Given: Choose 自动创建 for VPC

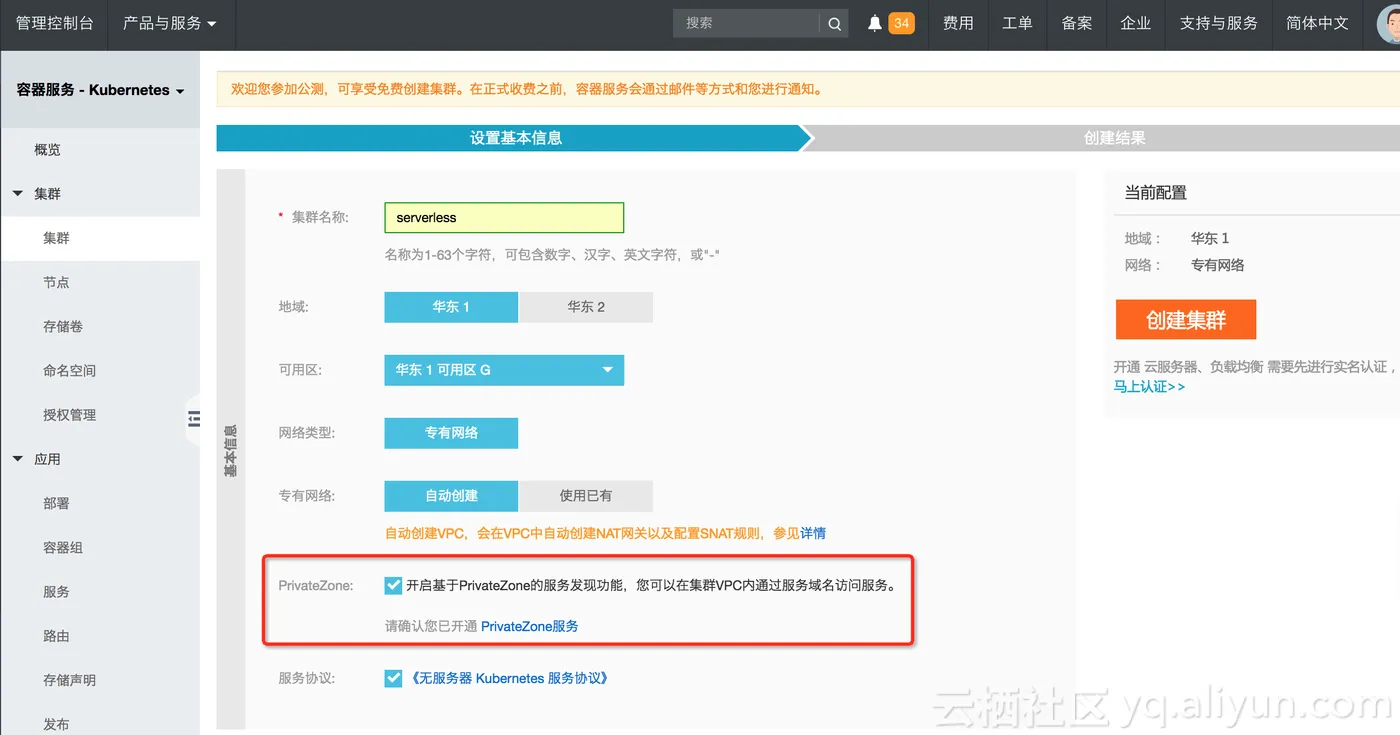Looking at the screenshot, I should click(451, 496).
